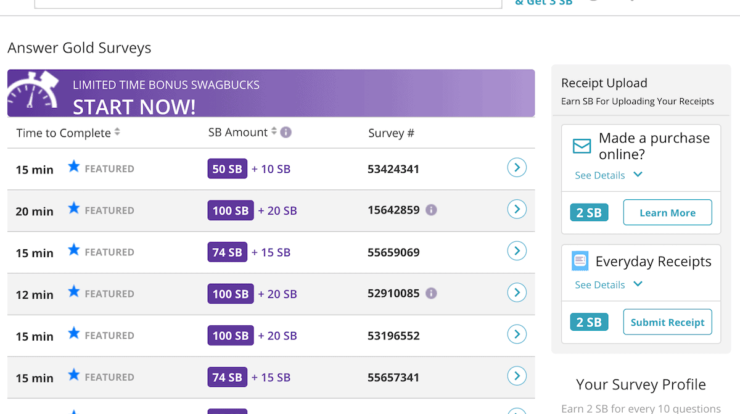Click the Answer Gold Surveys heading
This screenshot has width=740, height=414.
(x=79, y=48)
